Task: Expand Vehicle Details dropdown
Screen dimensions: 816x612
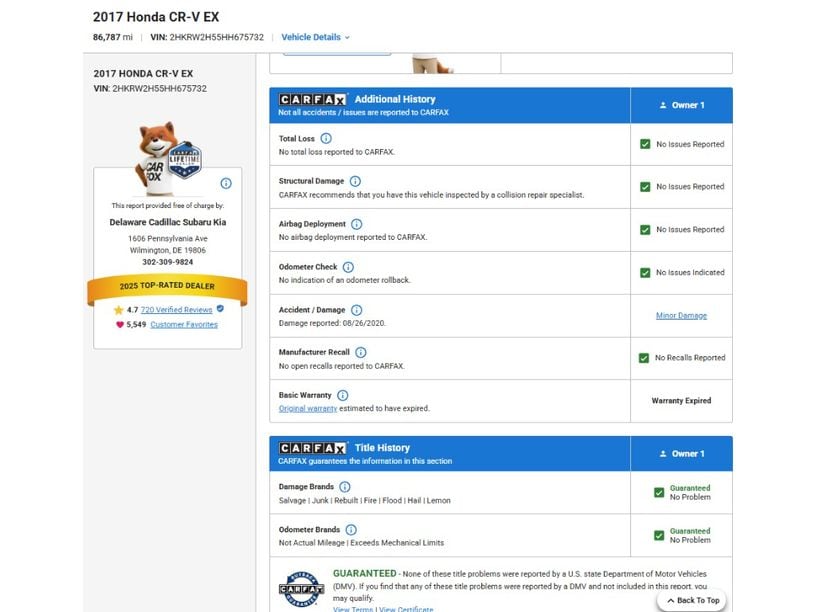Action: coord(315,37)
